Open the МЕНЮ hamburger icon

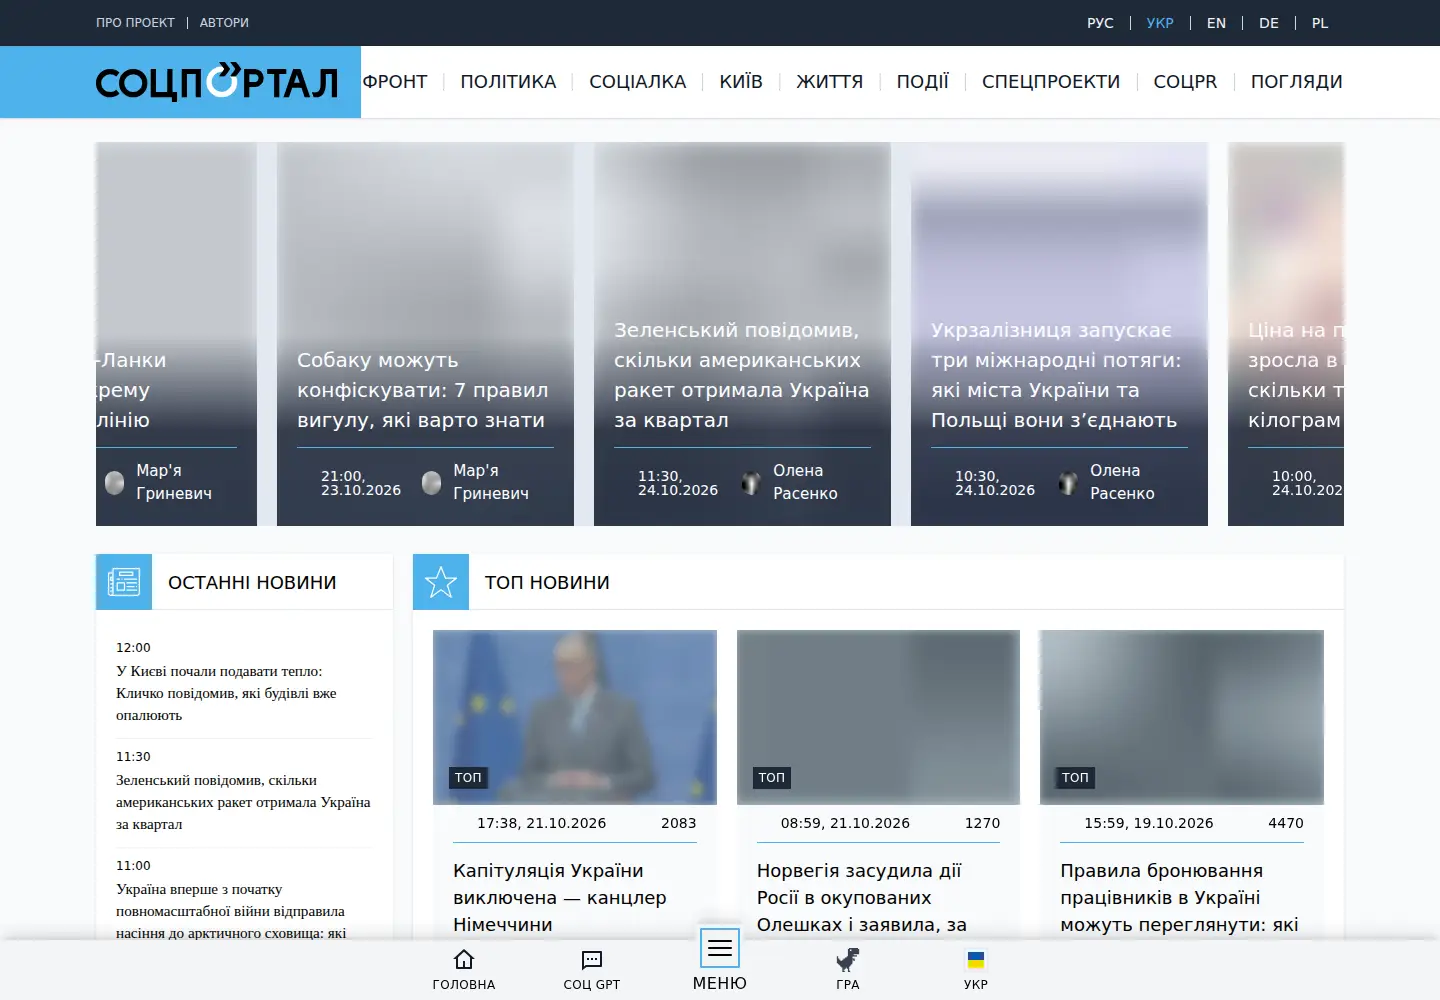pos(720,948)
